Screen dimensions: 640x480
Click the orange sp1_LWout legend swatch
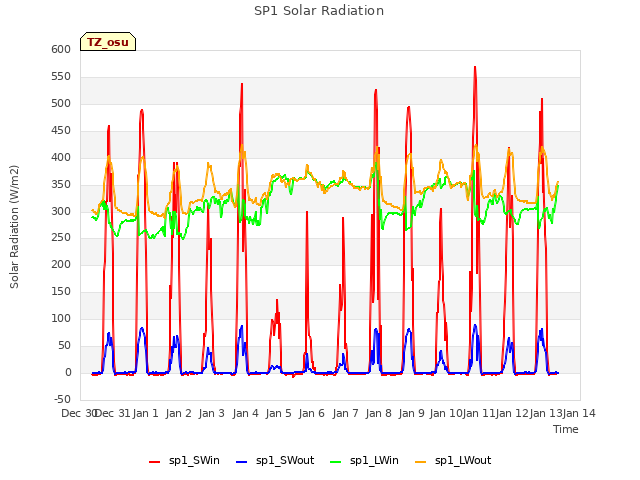tap(420, 462)
